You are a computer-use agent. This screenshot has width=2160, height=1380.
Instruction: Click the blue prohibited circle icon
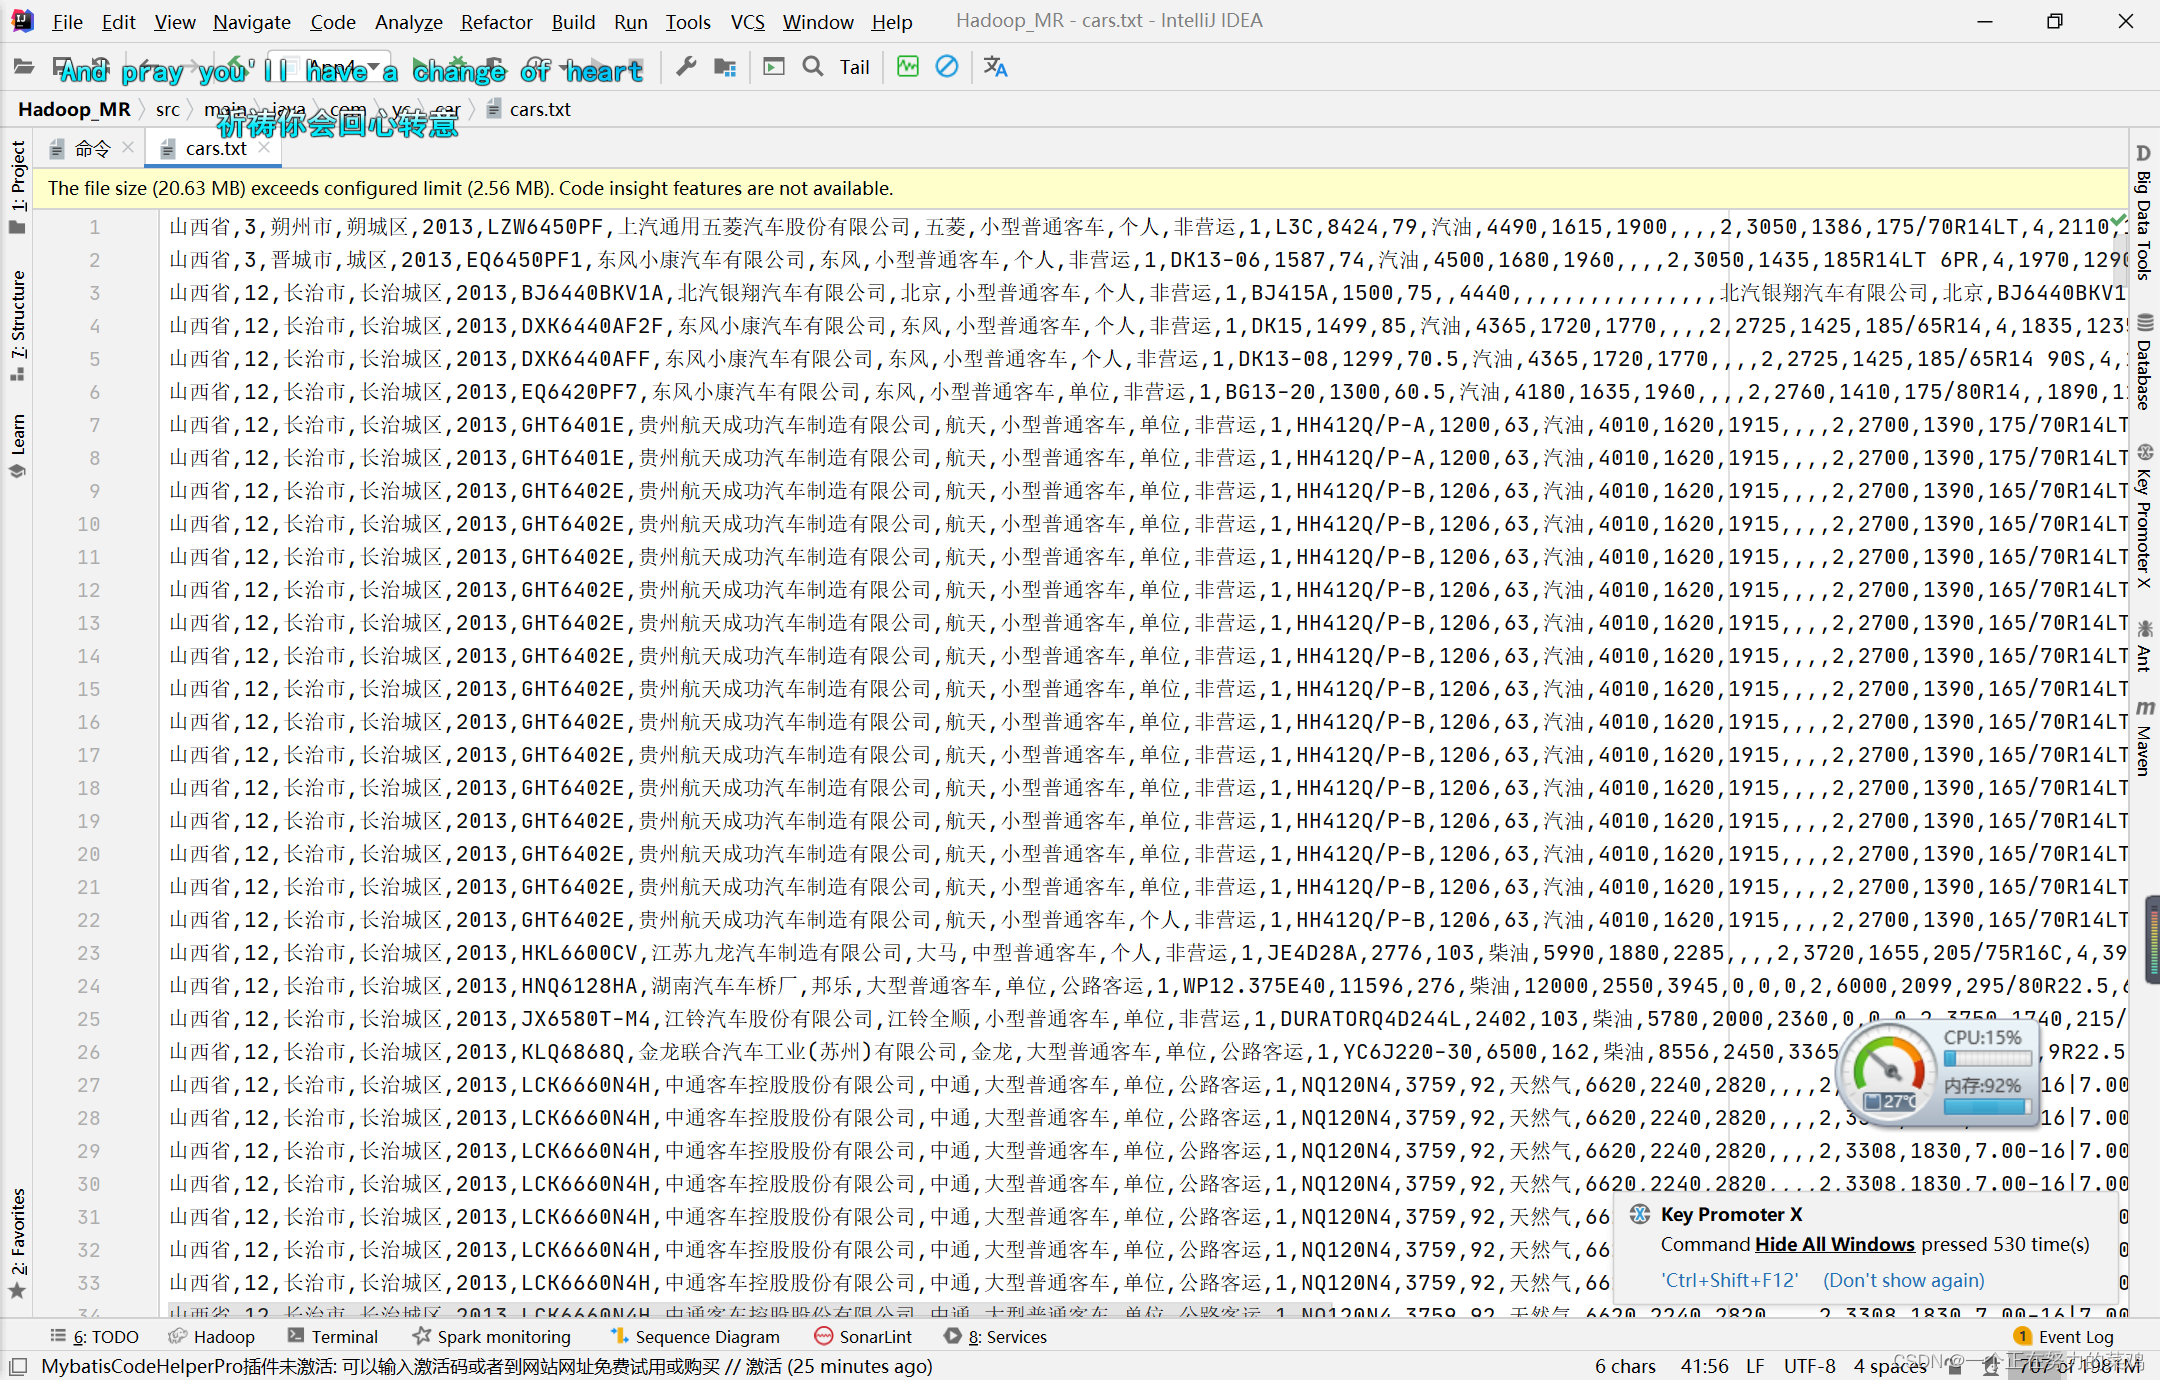click(x=946, y=67)
